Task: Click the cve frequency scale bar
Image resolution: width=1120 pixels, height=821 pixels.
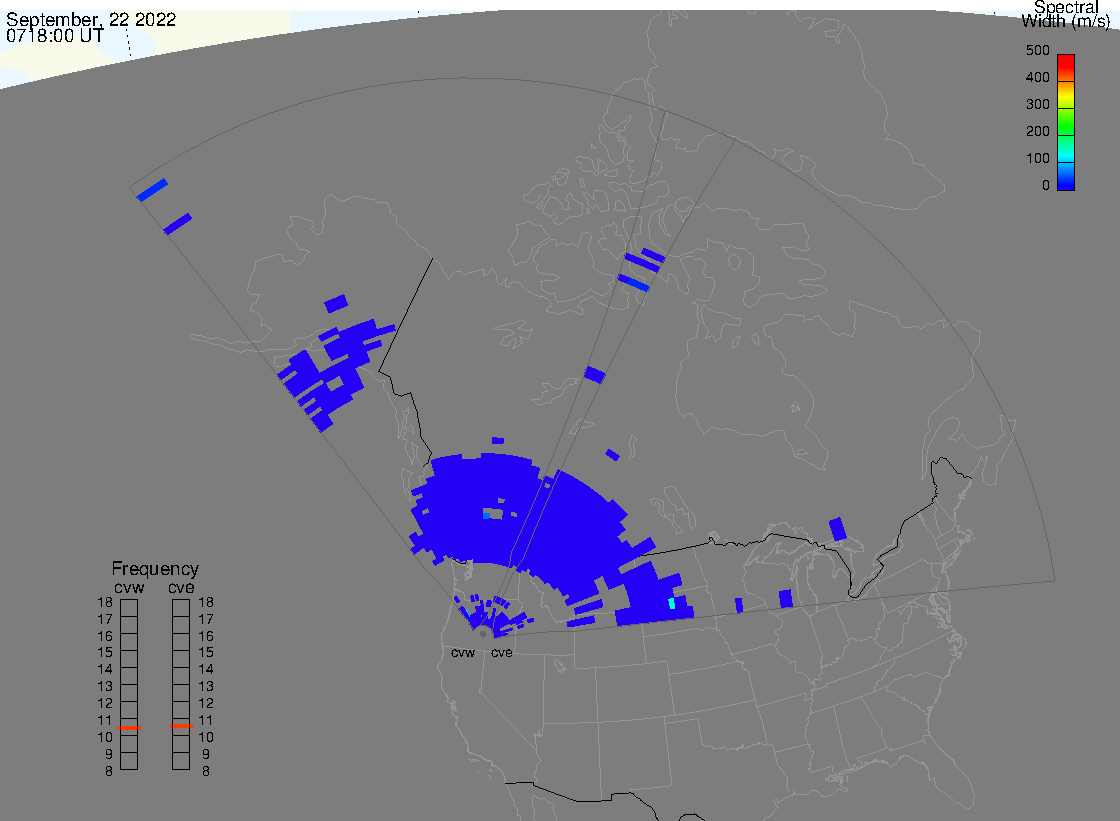Action: coord(181,685)
